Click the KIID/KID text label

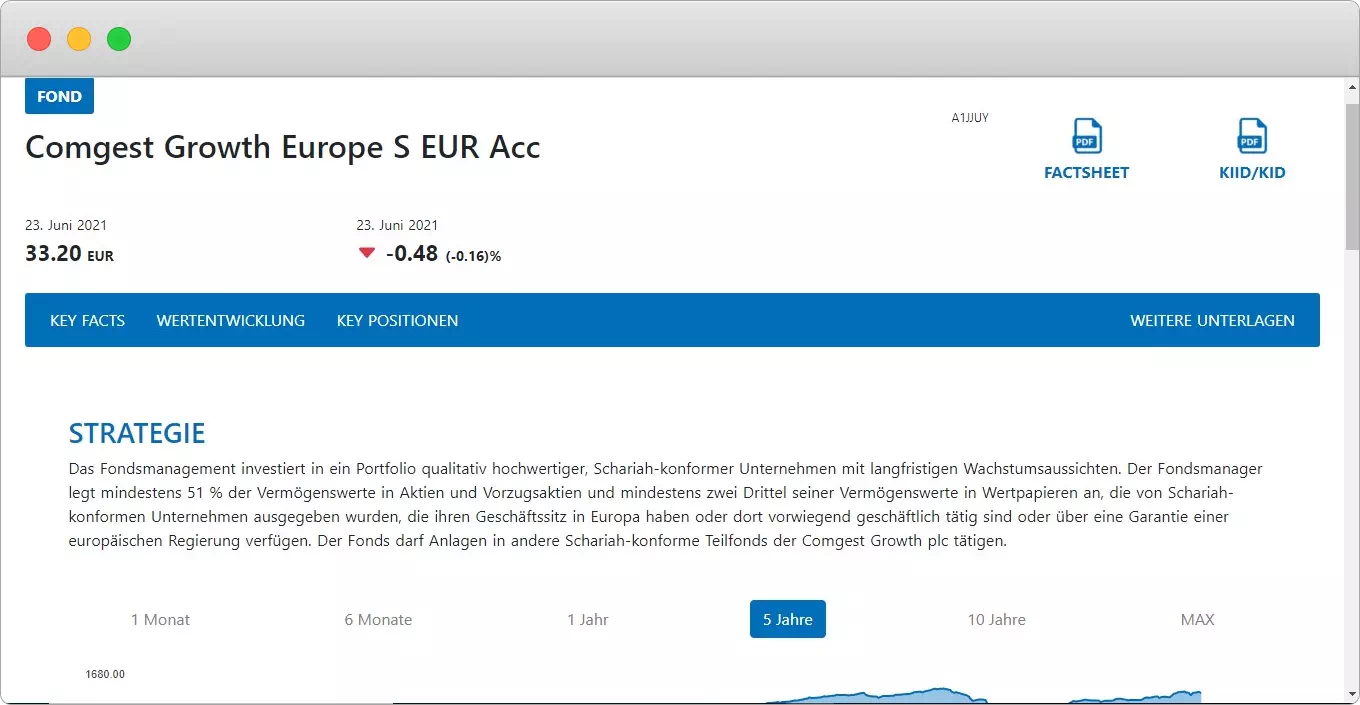[x=1252, y=173]
